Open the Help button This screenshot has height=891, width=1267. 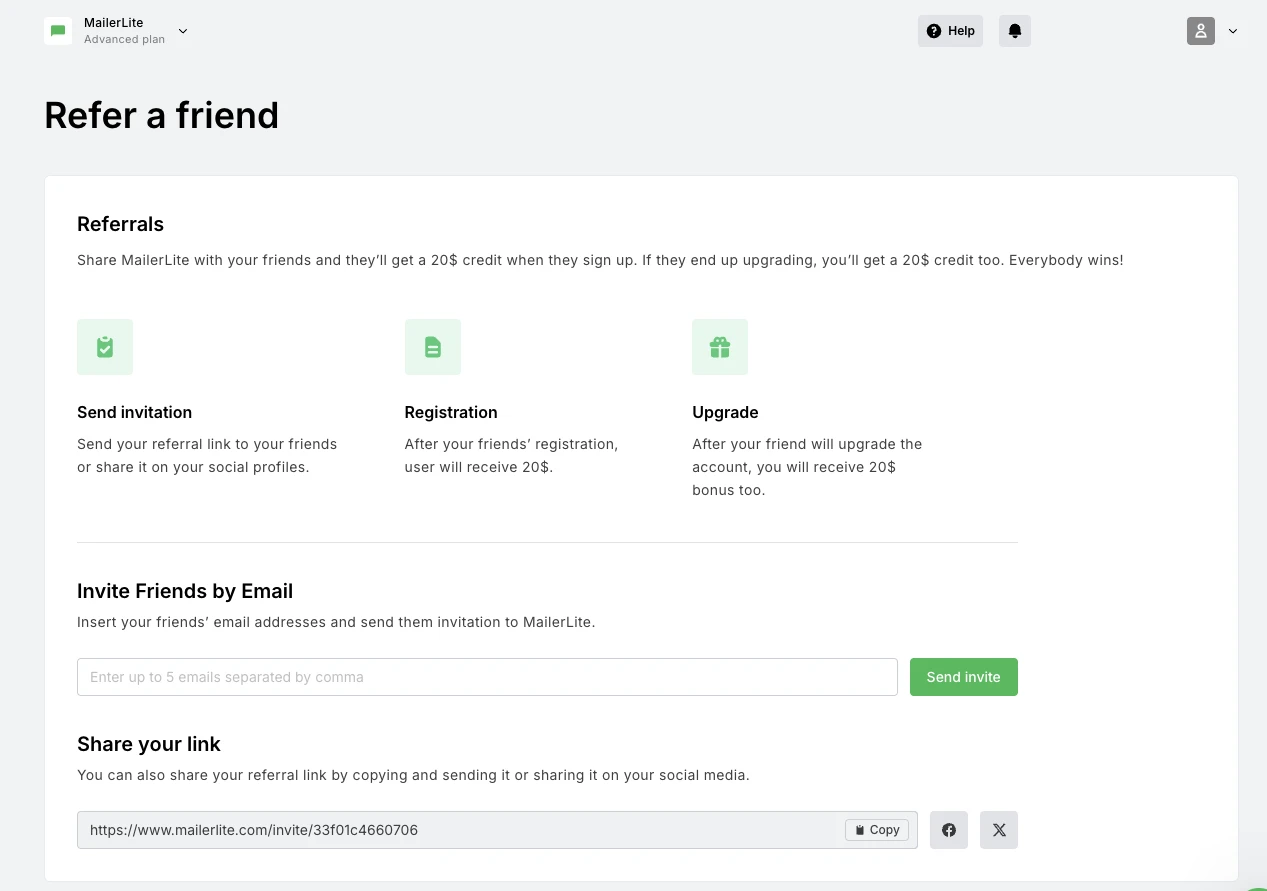point(950,31)
